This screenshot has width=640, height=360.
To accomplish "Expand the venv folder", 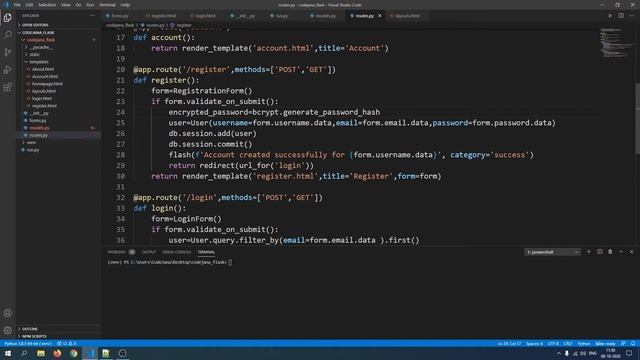I will point(31,142).
